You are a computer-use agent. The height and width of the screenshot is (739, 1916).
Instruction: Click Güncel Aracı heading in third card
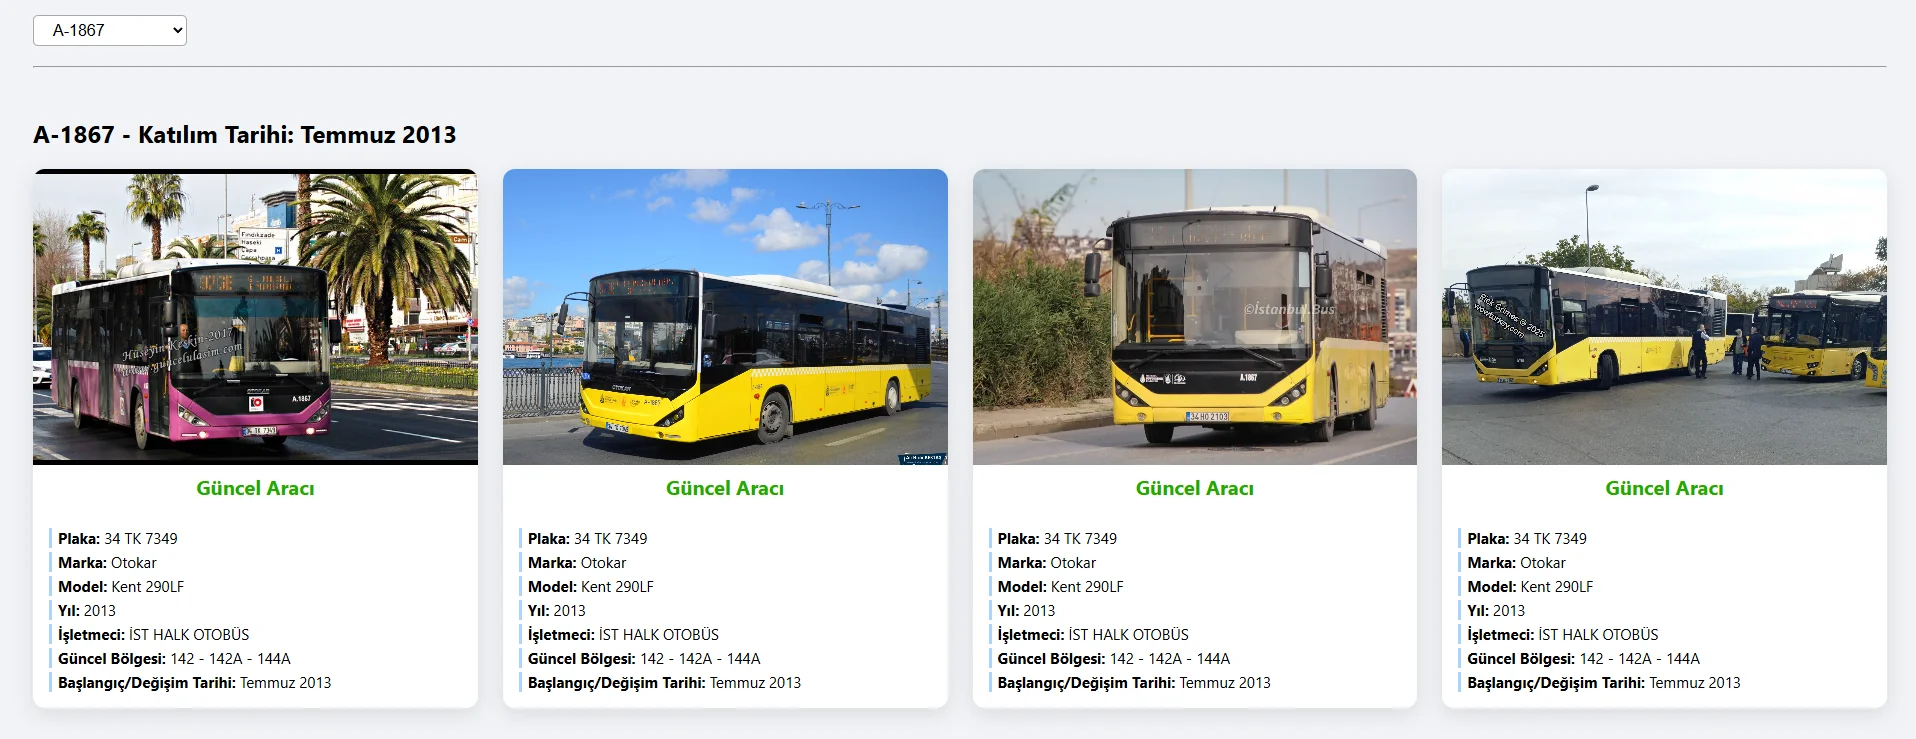1195,488
